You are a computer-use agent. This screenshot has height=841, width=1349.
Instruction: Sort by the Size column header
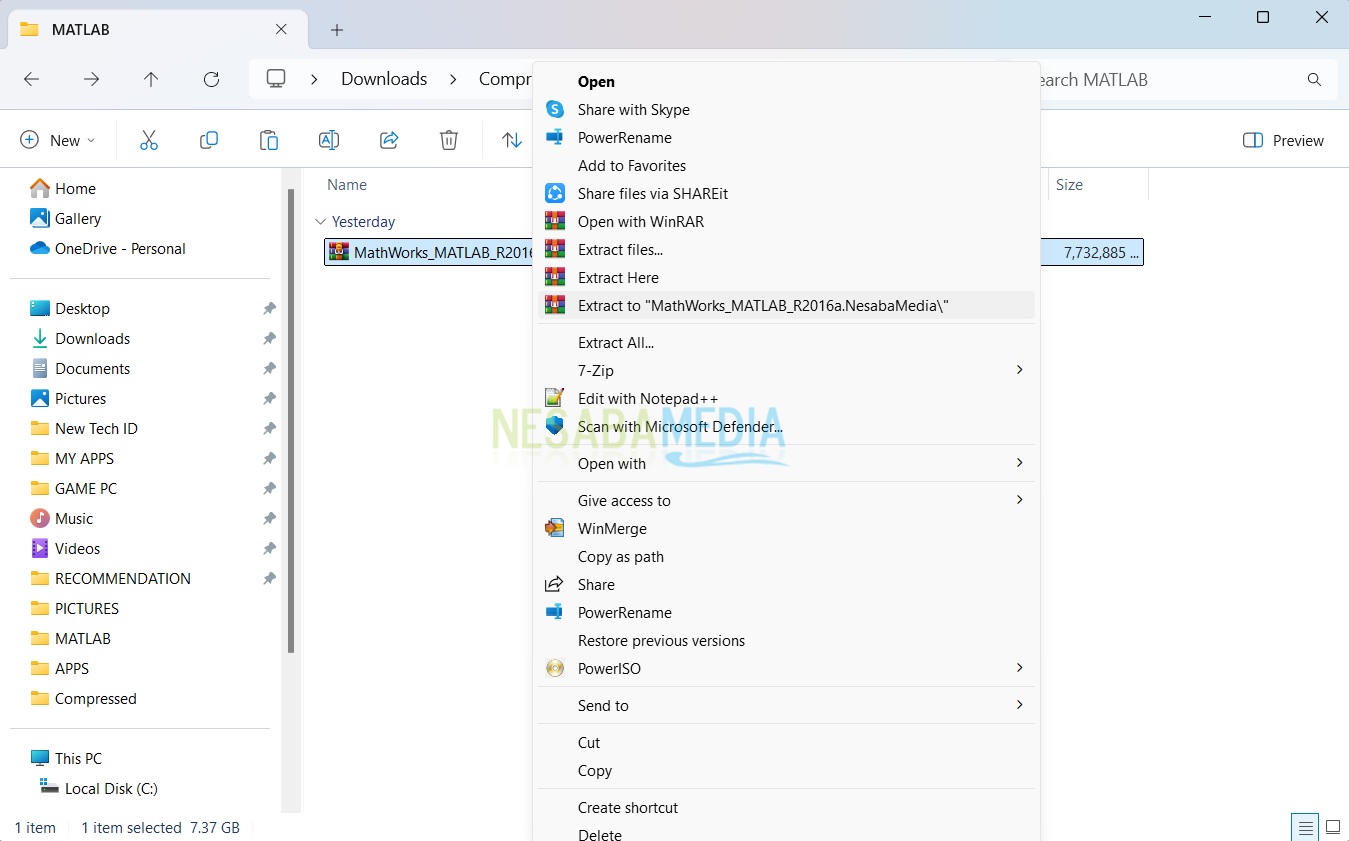(1069, 185)
